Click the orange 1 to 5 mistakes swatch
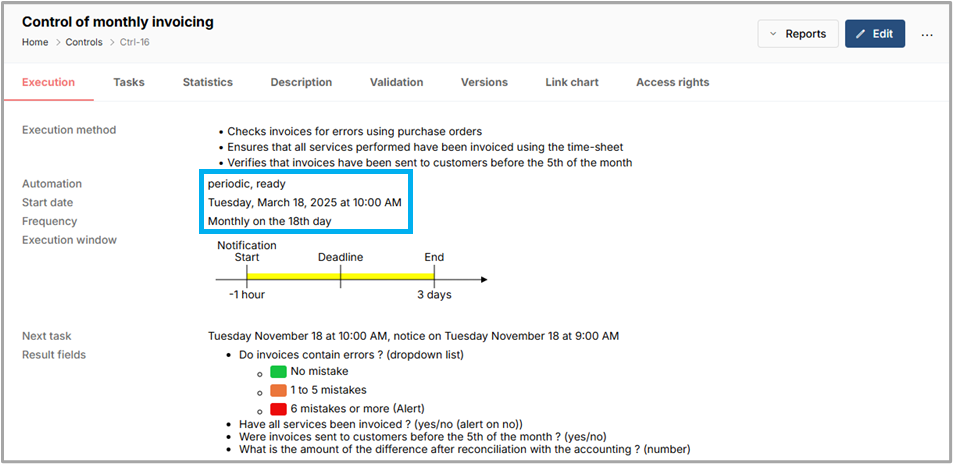This screenshot has width=953, height=464. pyautogui.click(x=278, y=390)
